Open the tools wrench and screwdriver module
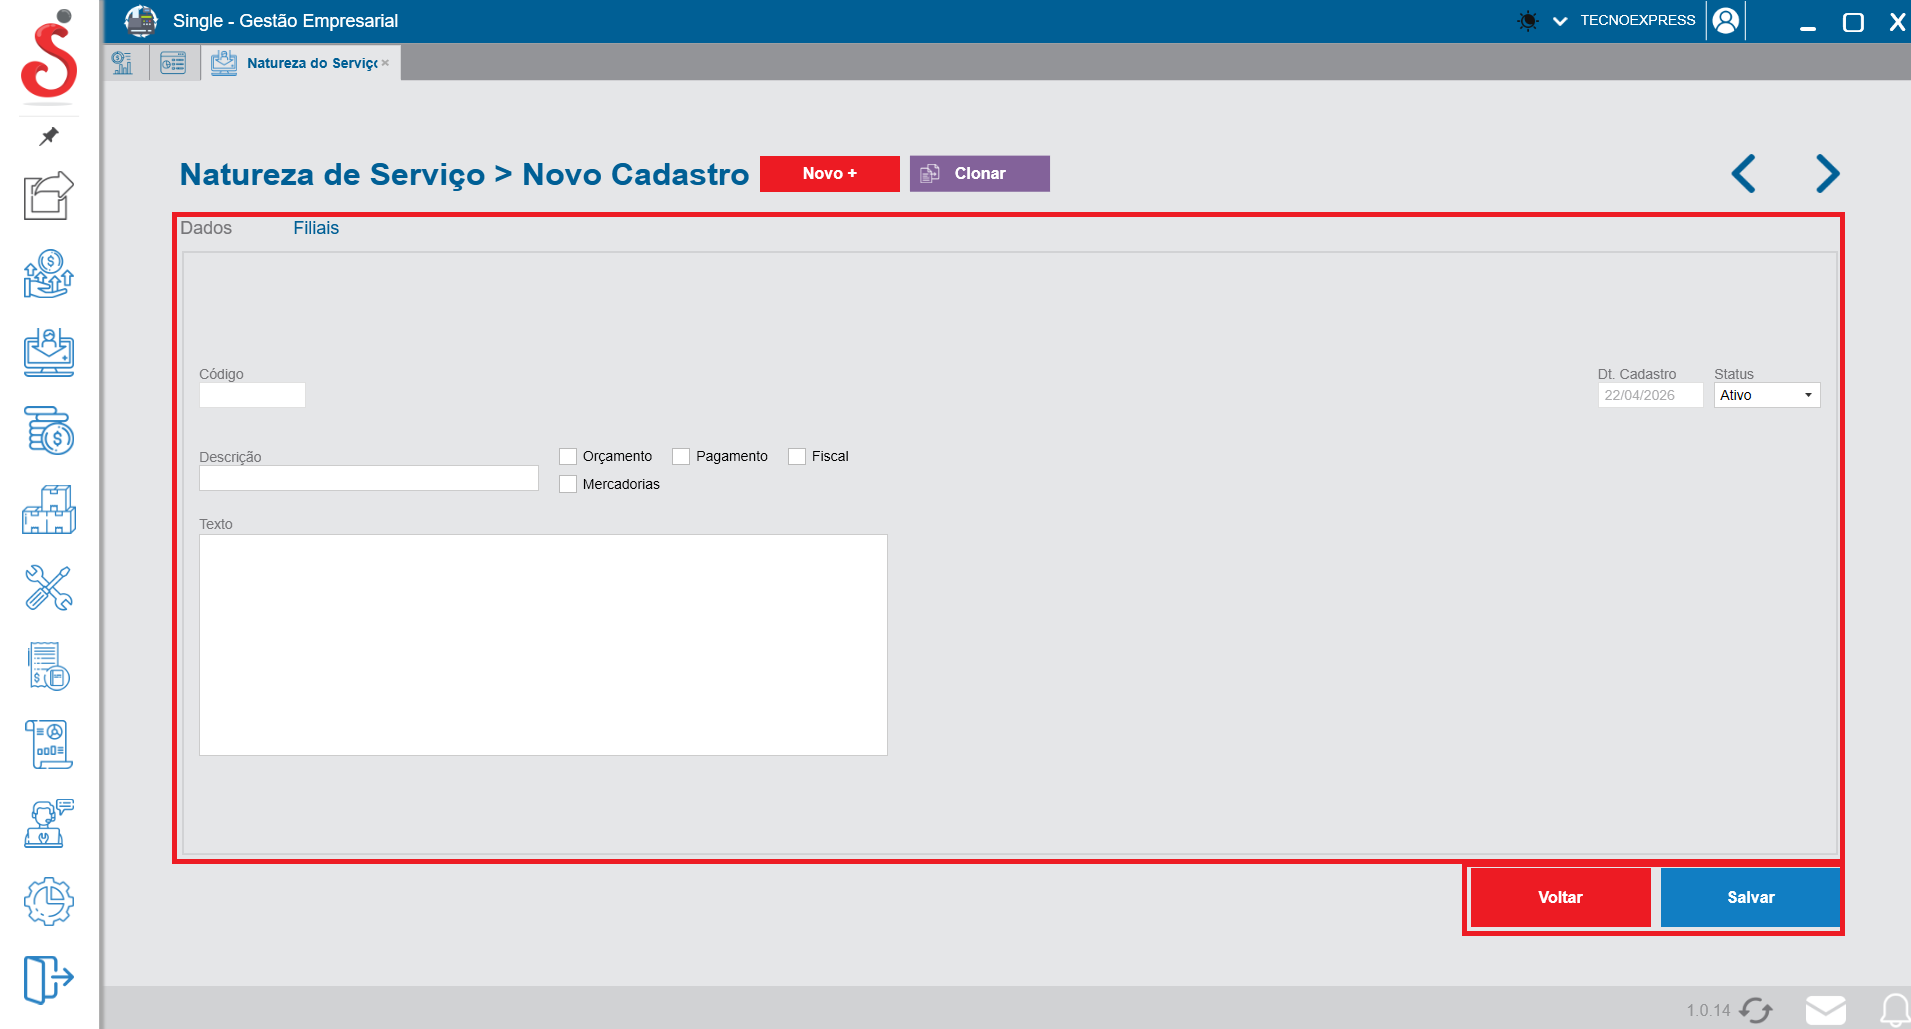The height and width of the screenshot is (1029, 1911). 49,588
